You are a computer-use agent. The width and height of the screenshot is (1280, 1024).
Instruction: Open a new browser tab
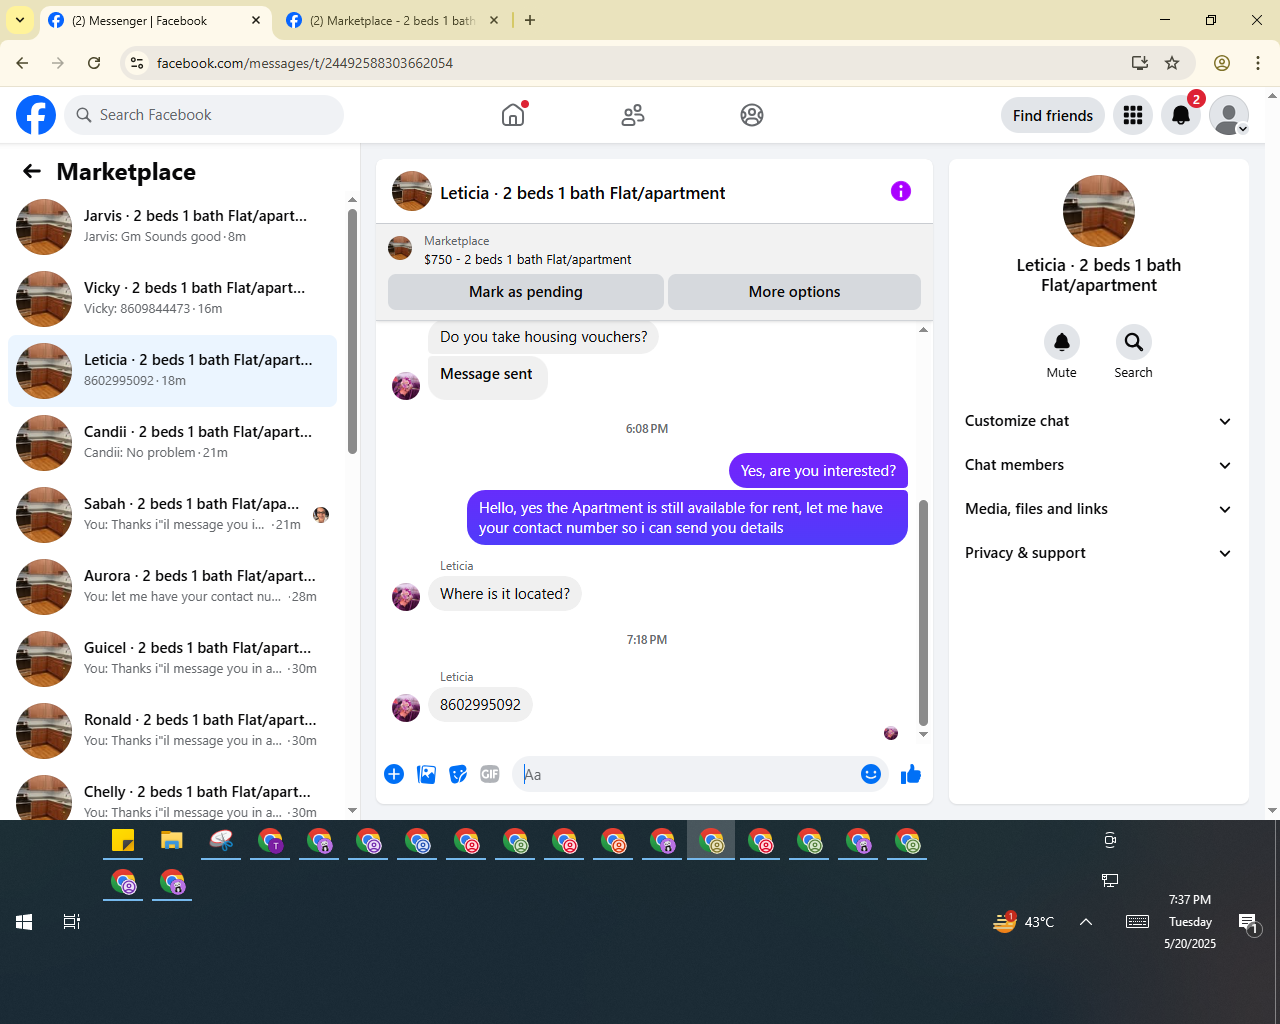click(x=530, y=20)
